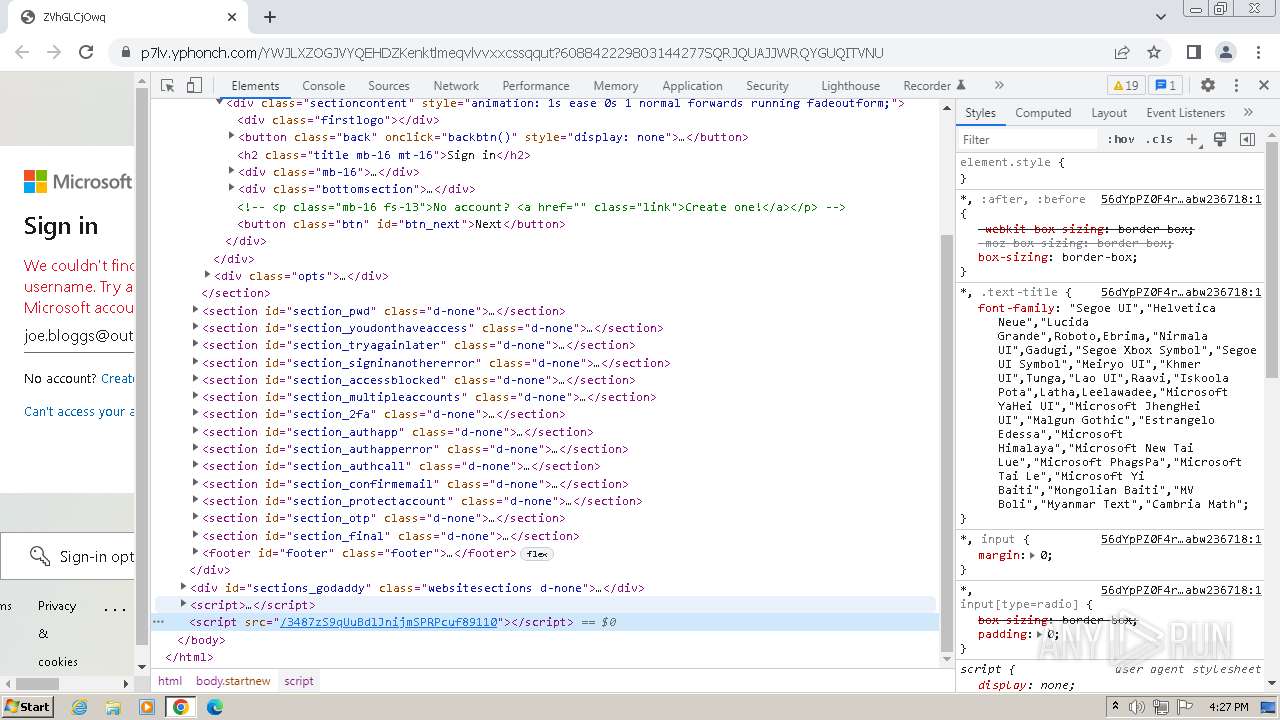Close the DevTools panel
The width and height of the screenshot is (1280, 720).
[x=1263, y=86]
